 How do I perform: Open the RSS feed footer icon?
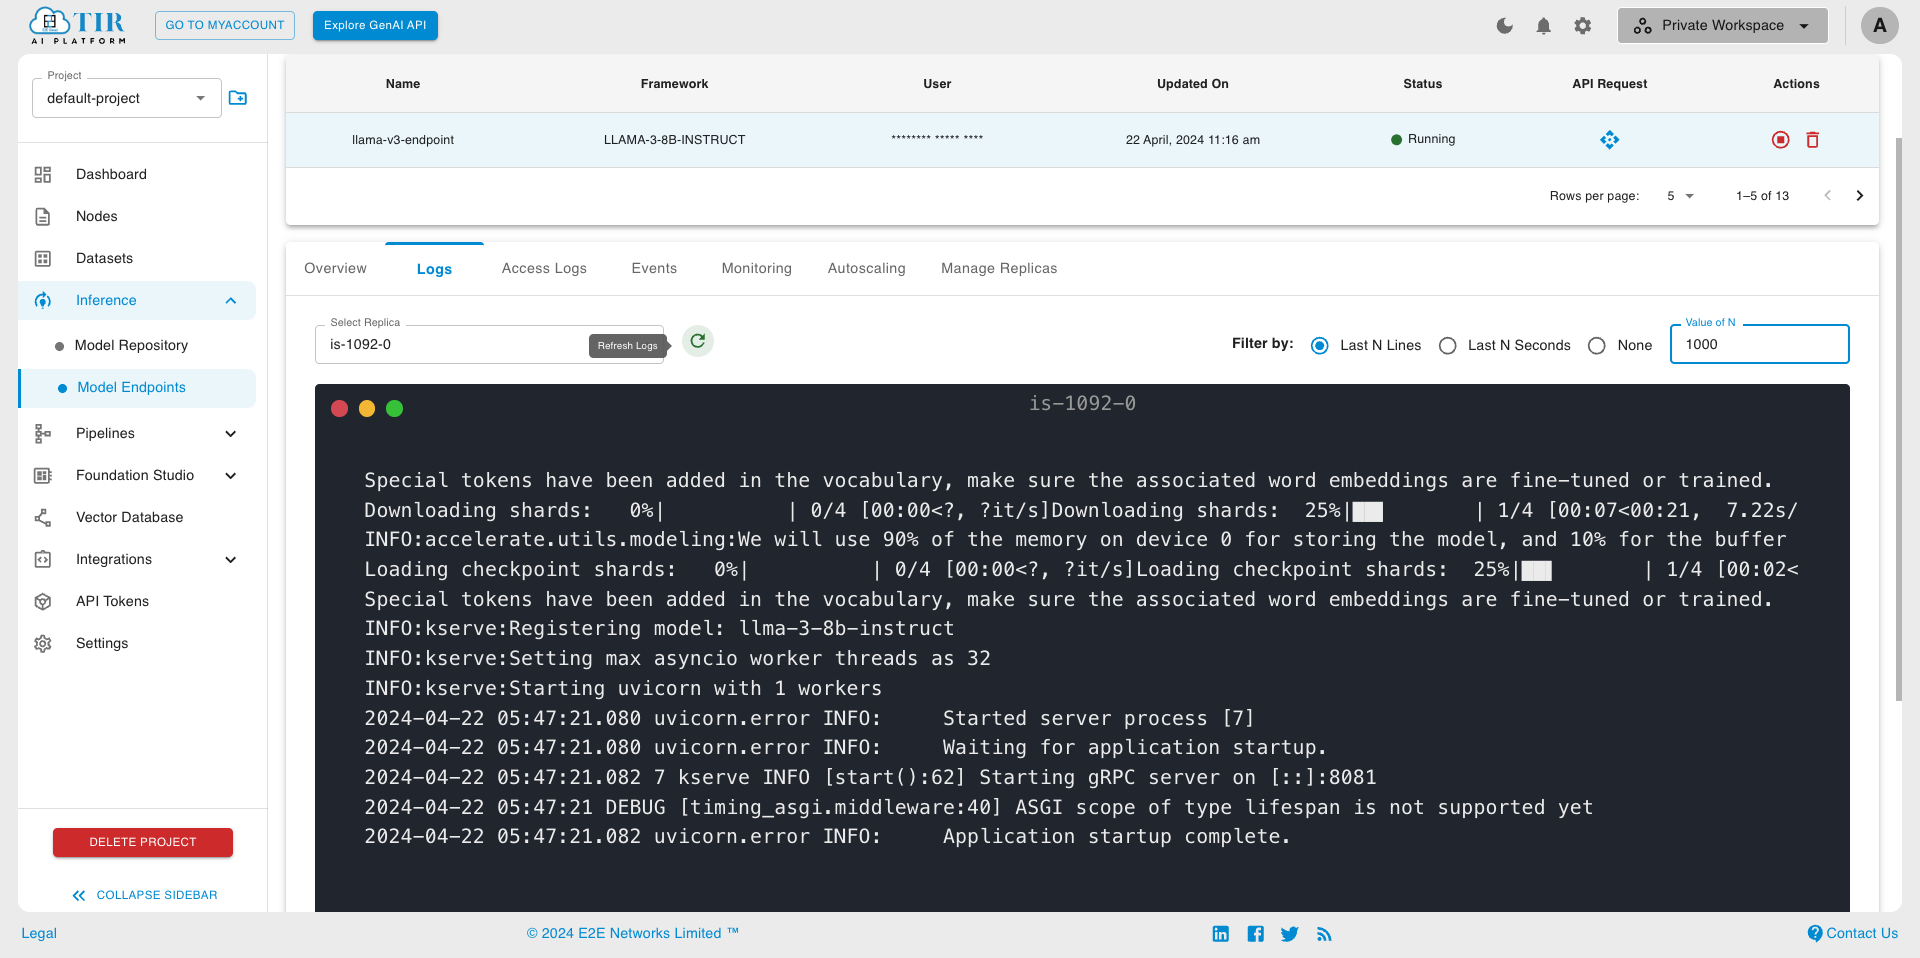[1324, 934]
